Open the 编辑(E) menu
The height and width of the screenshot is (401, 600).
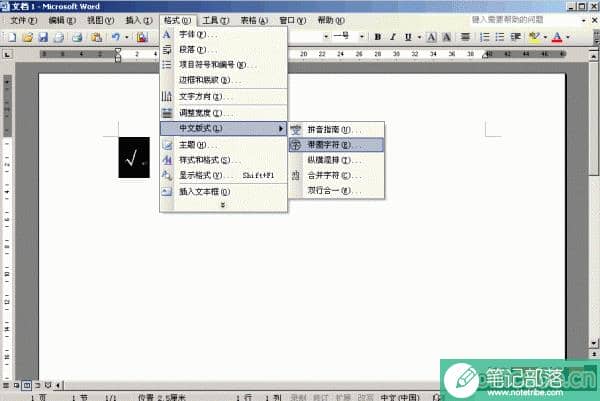click(x=62, y=20)
